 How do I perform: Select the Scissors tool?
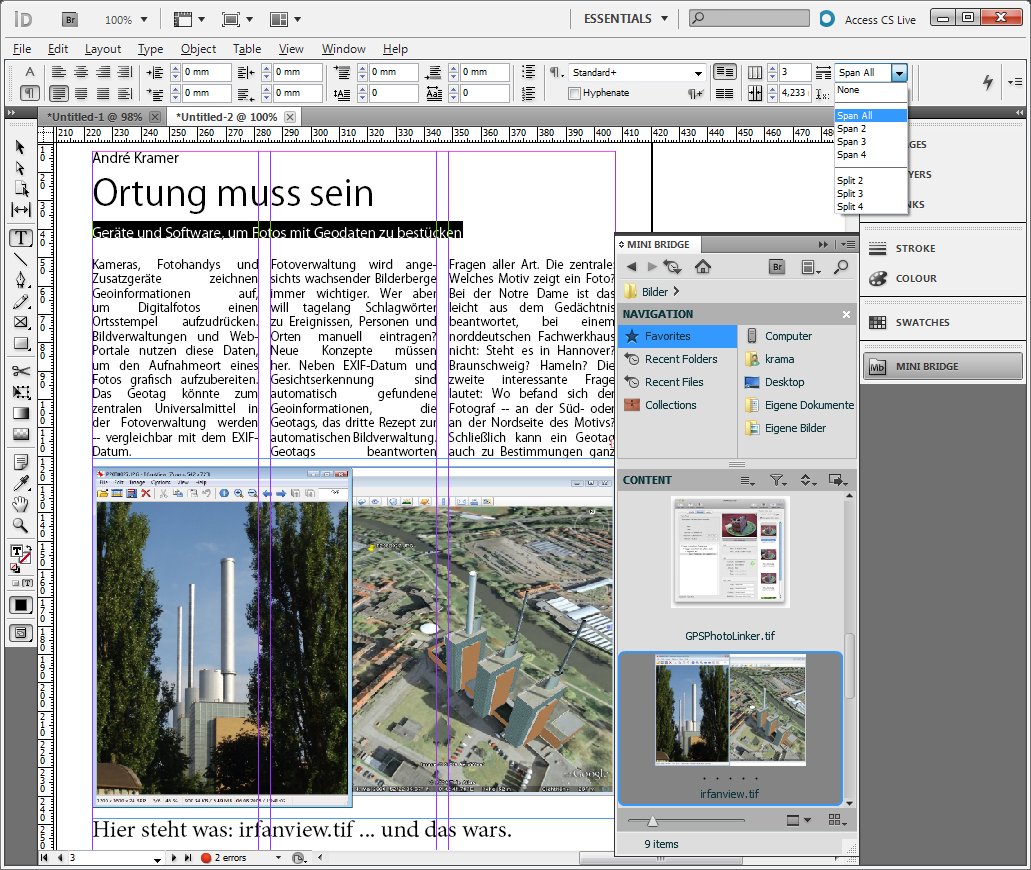pyautogui.click(x=20, y=370)
